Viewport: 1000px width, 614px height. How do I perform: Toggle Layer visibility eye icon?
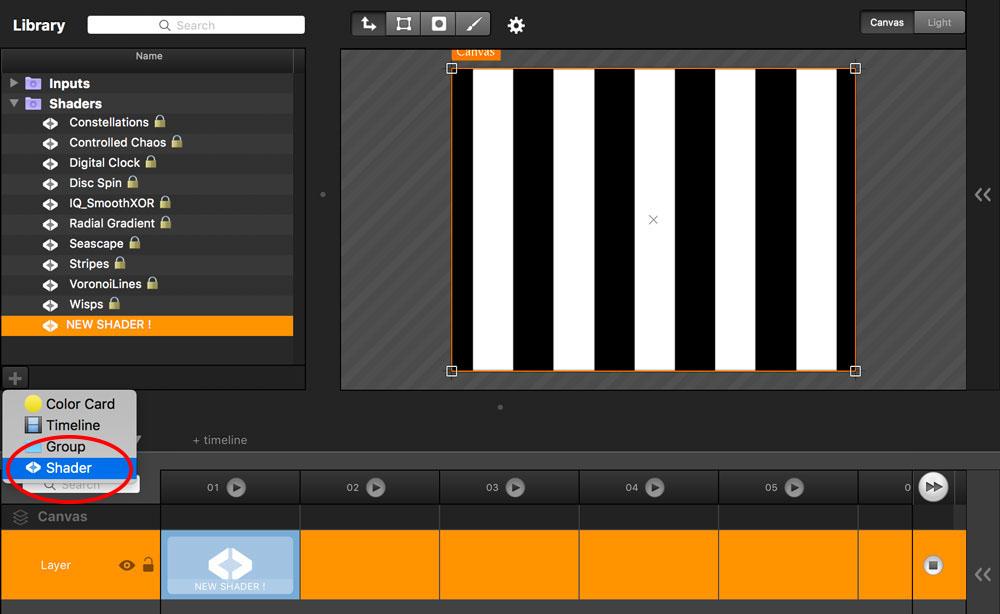coord(127,565)
